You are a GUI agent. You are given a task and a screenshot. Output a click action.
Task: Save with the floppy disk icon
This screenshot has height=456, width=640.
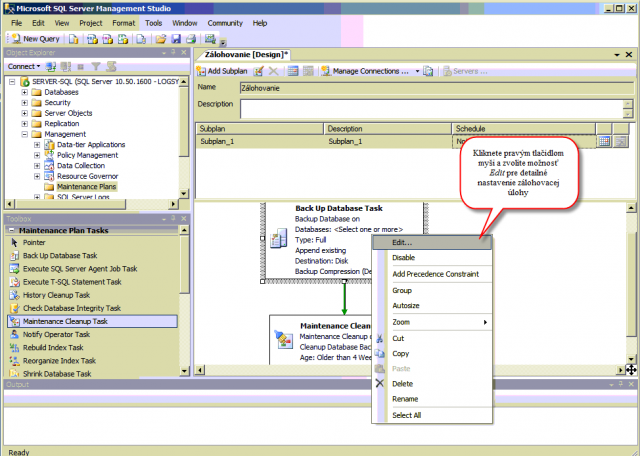click(x=176, y=39)
